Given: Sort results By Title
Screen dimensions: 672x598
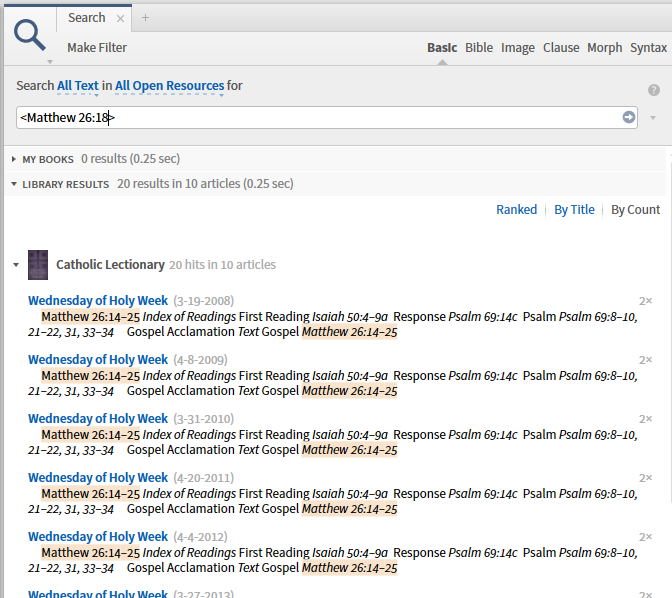Looking at the screenshot, I should pos(574,210).
